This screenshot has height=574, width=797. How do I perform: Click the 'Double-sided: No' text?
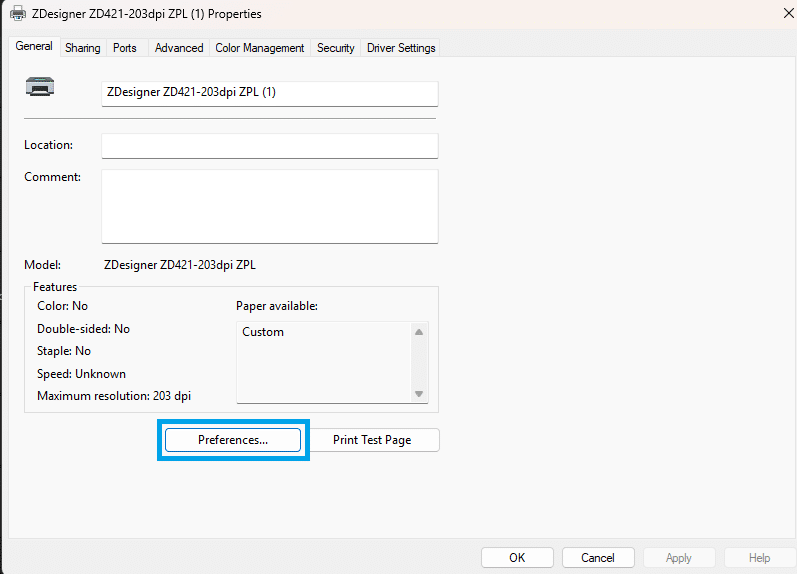83,329
